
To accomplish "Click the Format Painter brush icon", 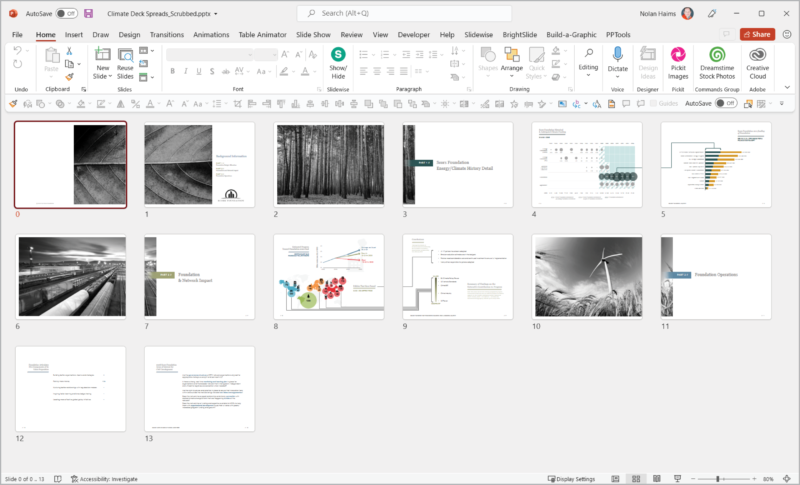I will 69,77.
